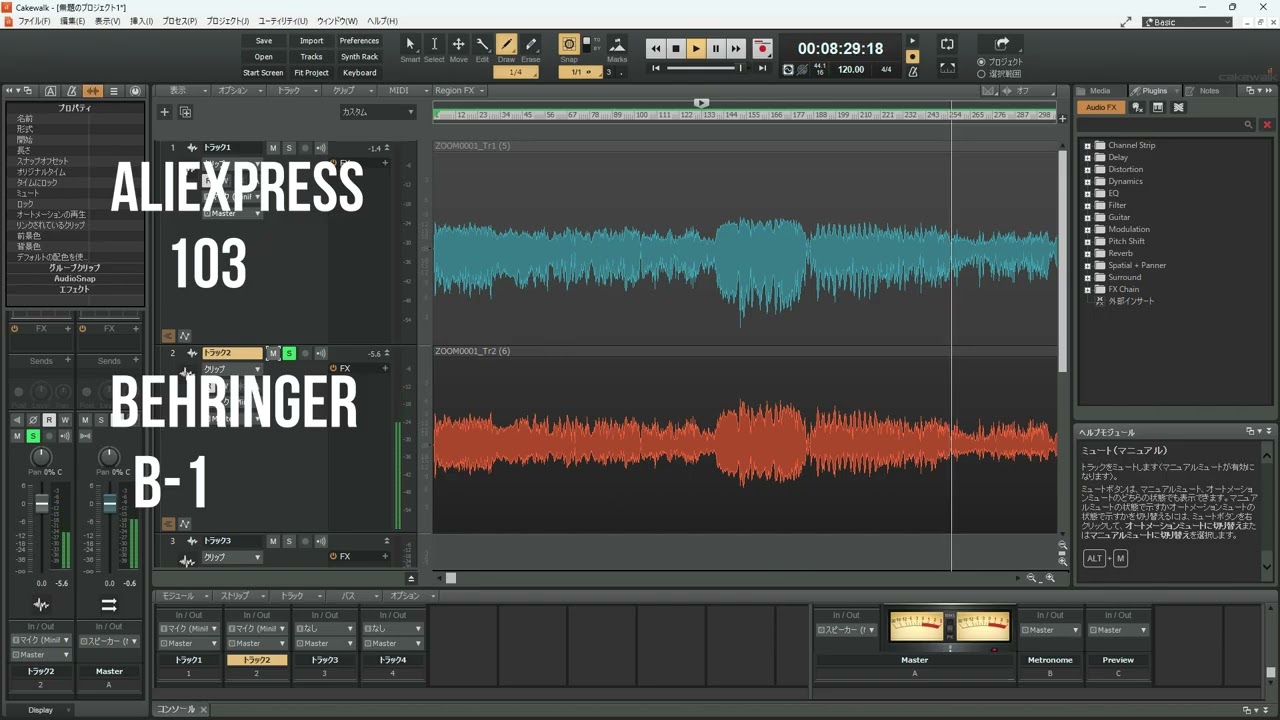Mute トラック1 in track view
1280x720 pixels.
click(x=273, y=148)
